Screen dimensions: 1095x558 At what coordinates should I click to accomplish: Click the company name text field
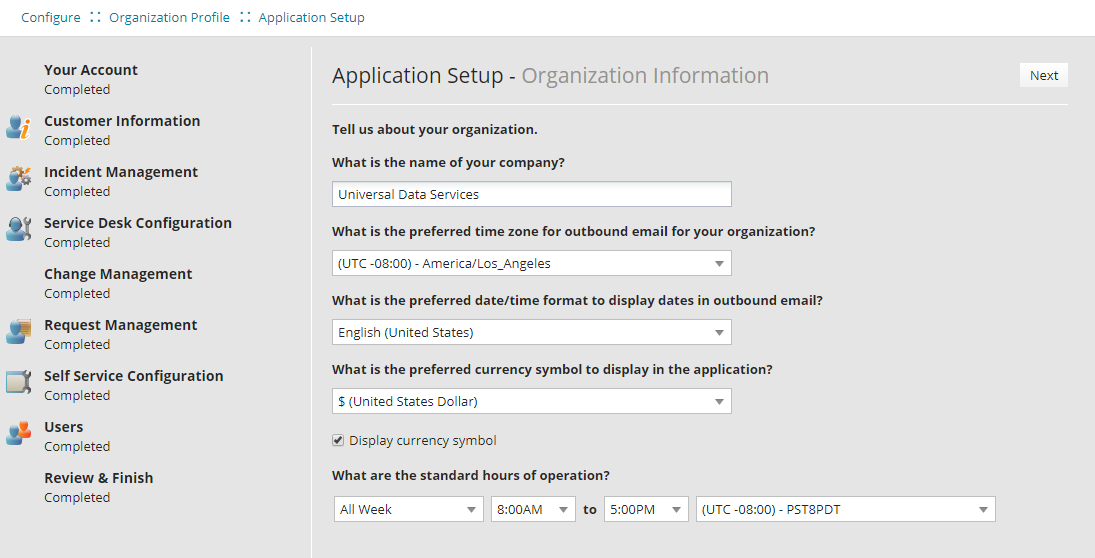pyautogui.click(x=531, y=195)
